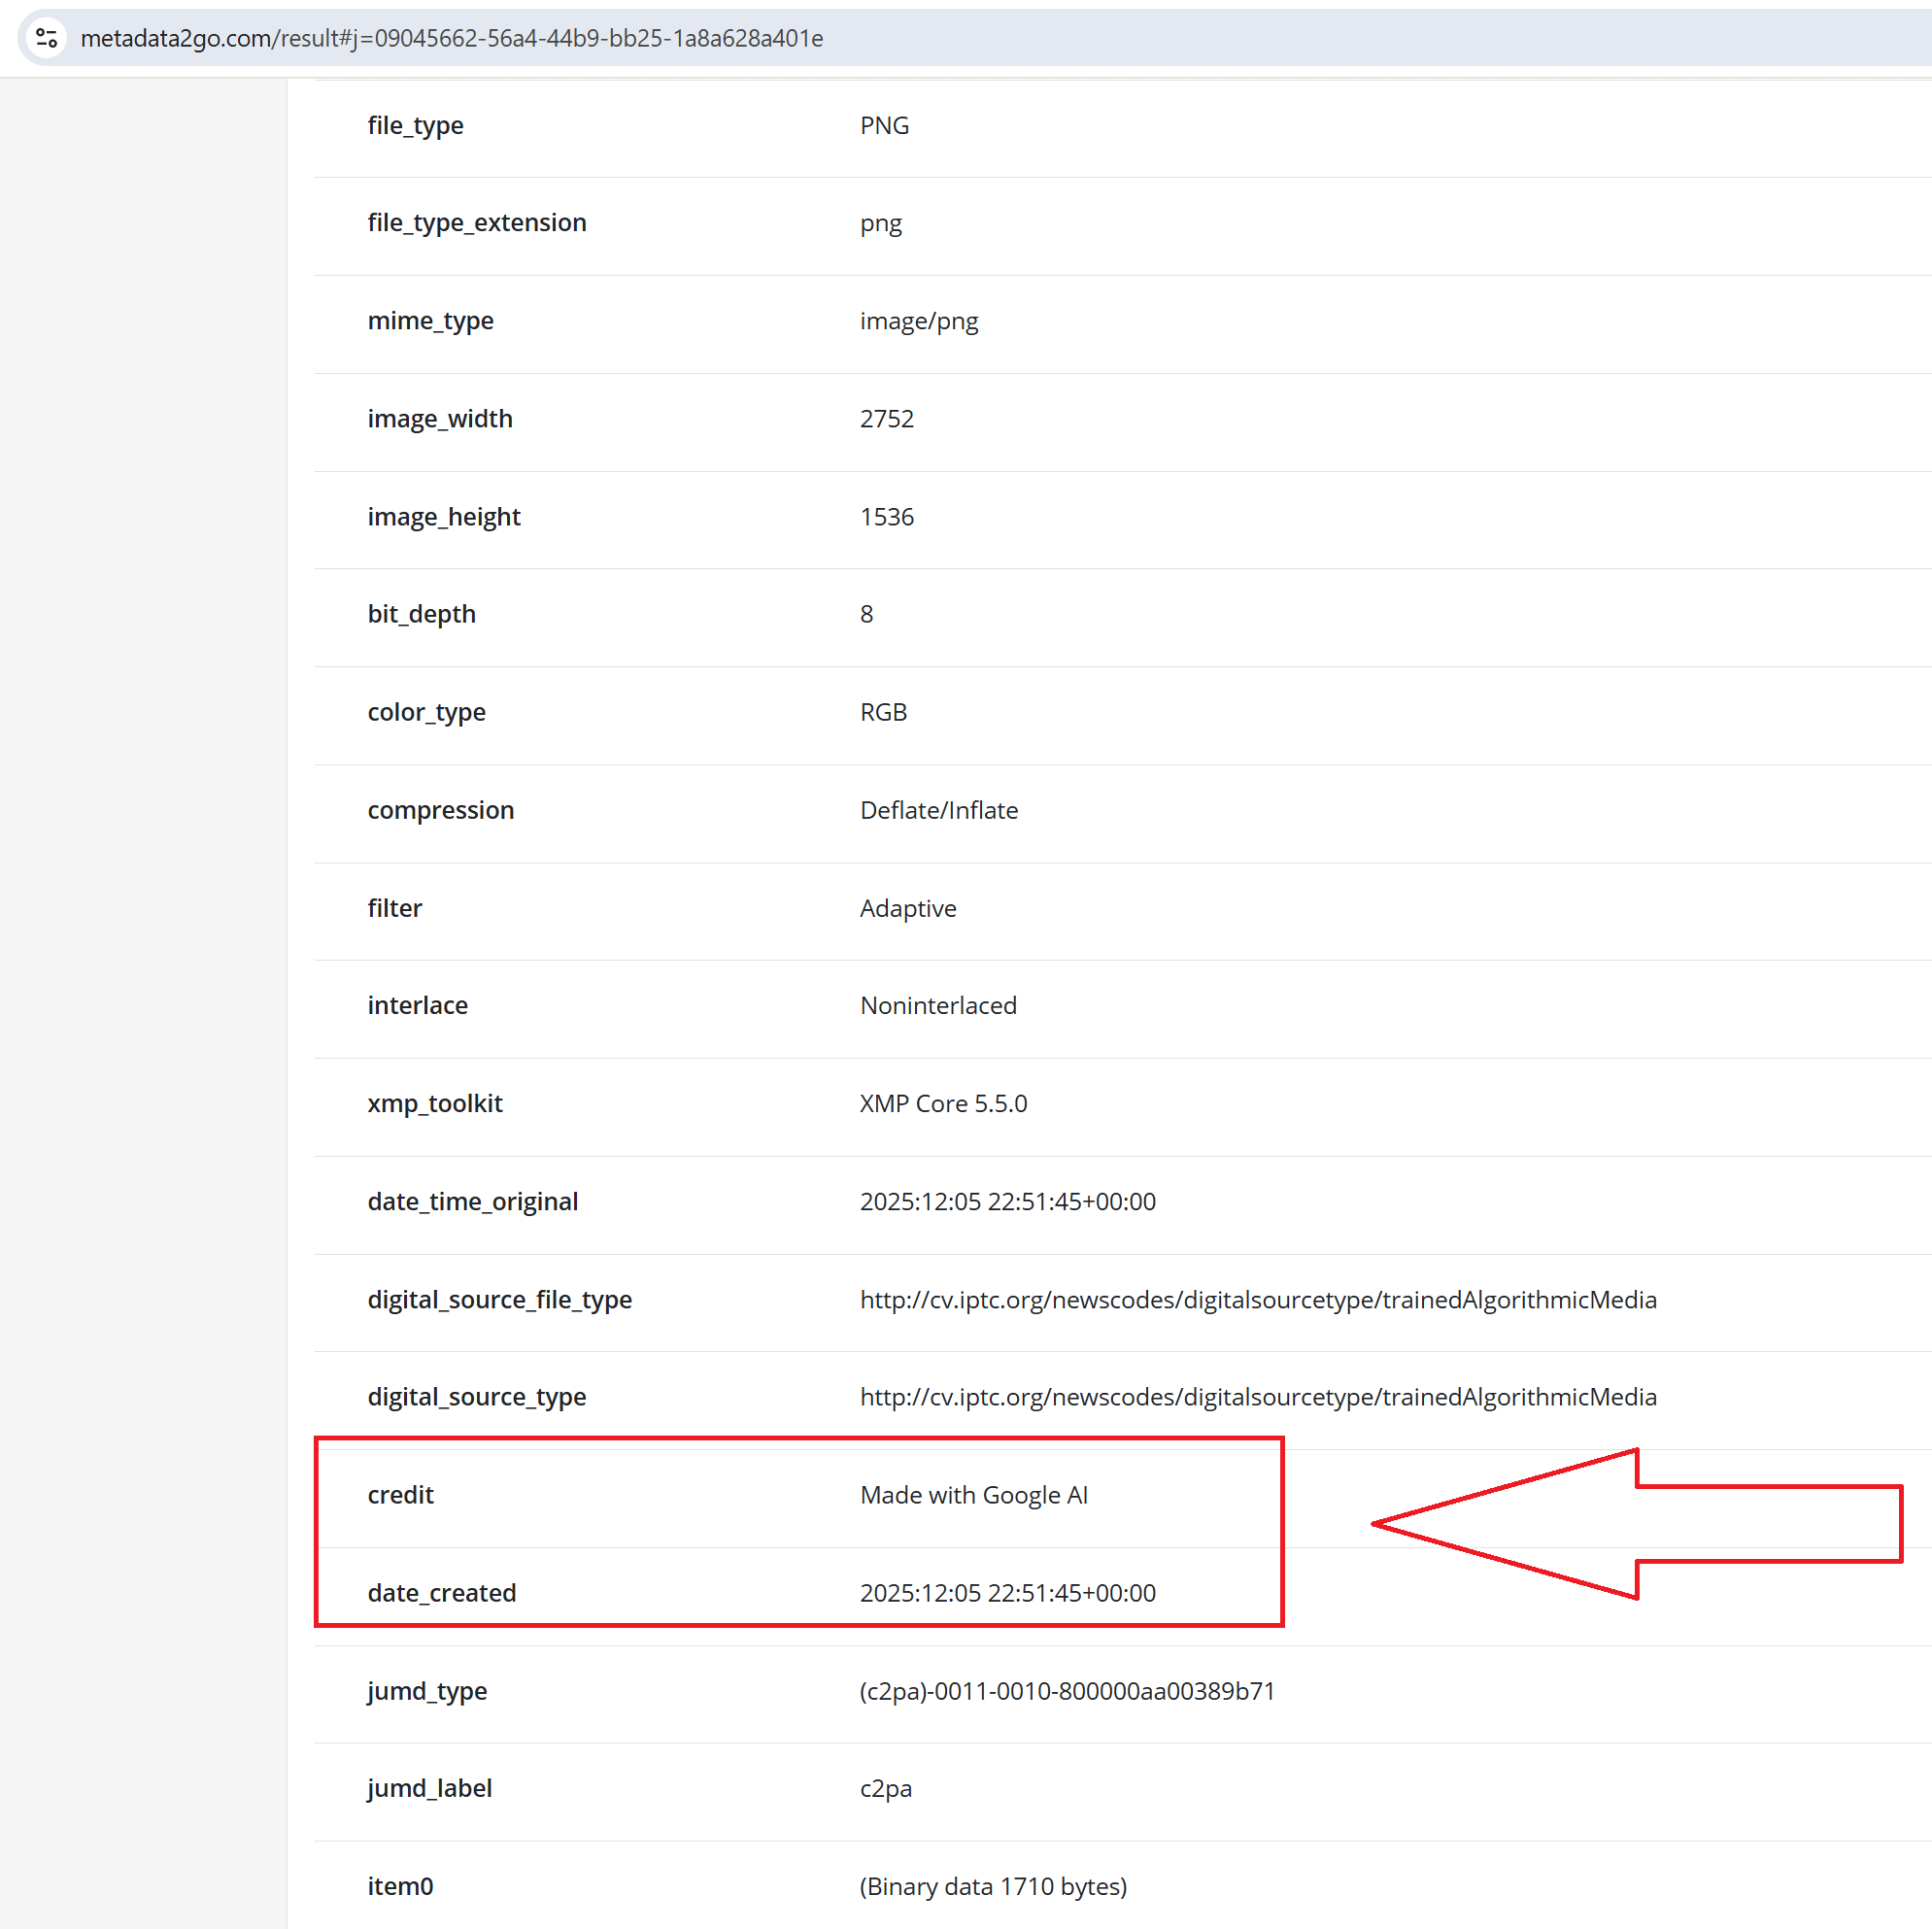The width and height of the screenshot is (1932, 1929).
Task: Click the file_type PNG value
Action: point(884,125)
